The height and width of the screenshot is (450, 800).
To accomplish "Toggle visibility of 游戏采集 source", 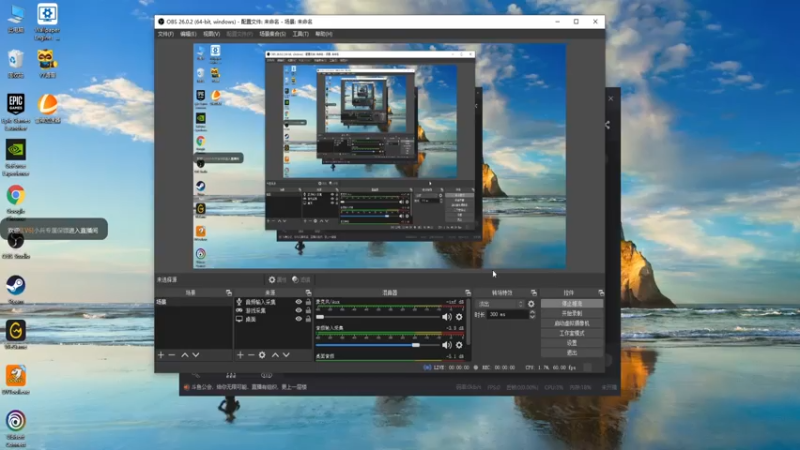I will [x=298, y=310].
